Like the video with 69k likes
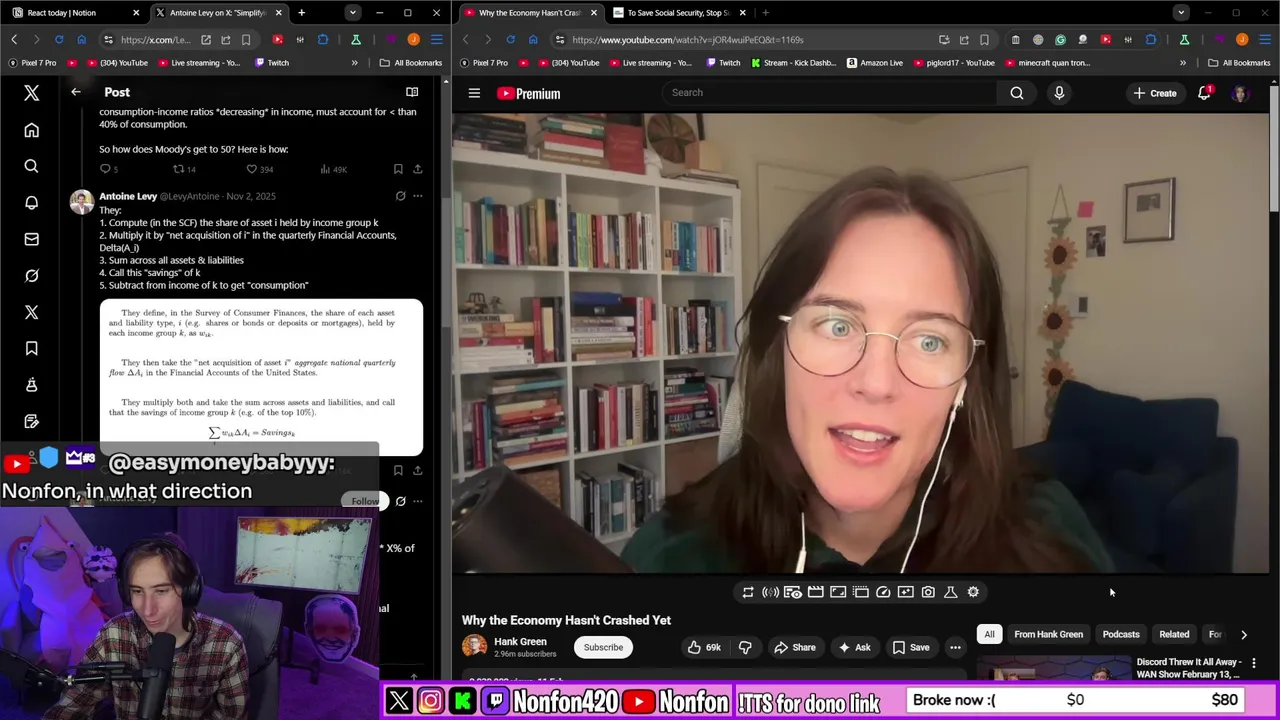 pos(704,647)
